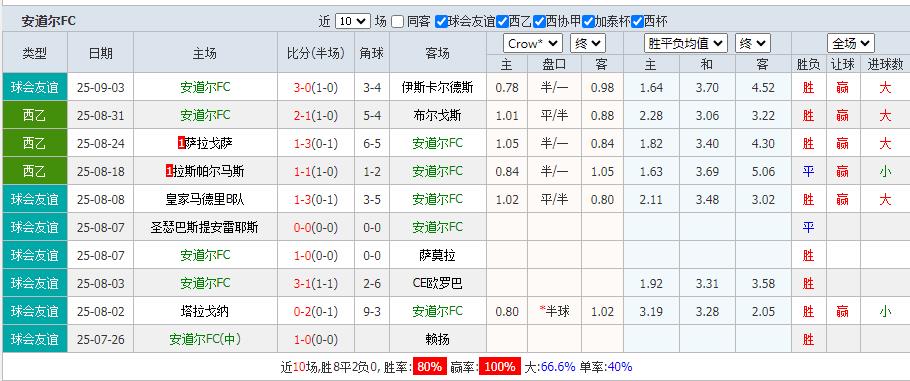The image size is (910, 381).
Task: Open the 终 dropdown next to 胜平负均值
Action: (753, 43)
